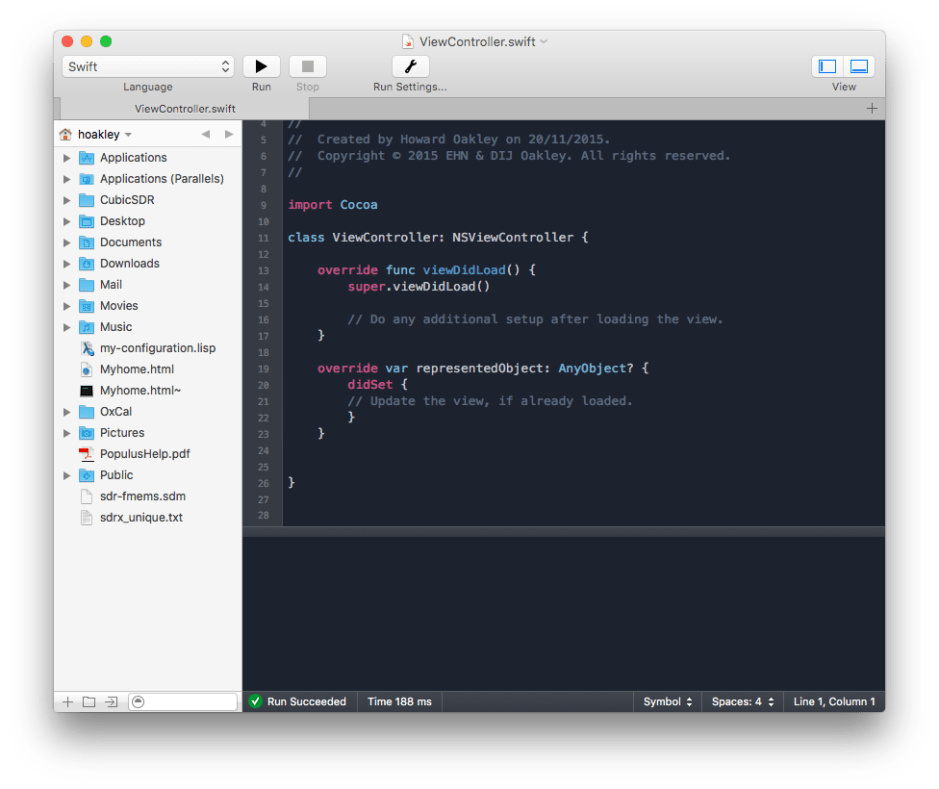Click the new folder icon in sidebar footer
The width and height of the screenshot is (939, 789).
pyautogui.click(x=89, y=702)
